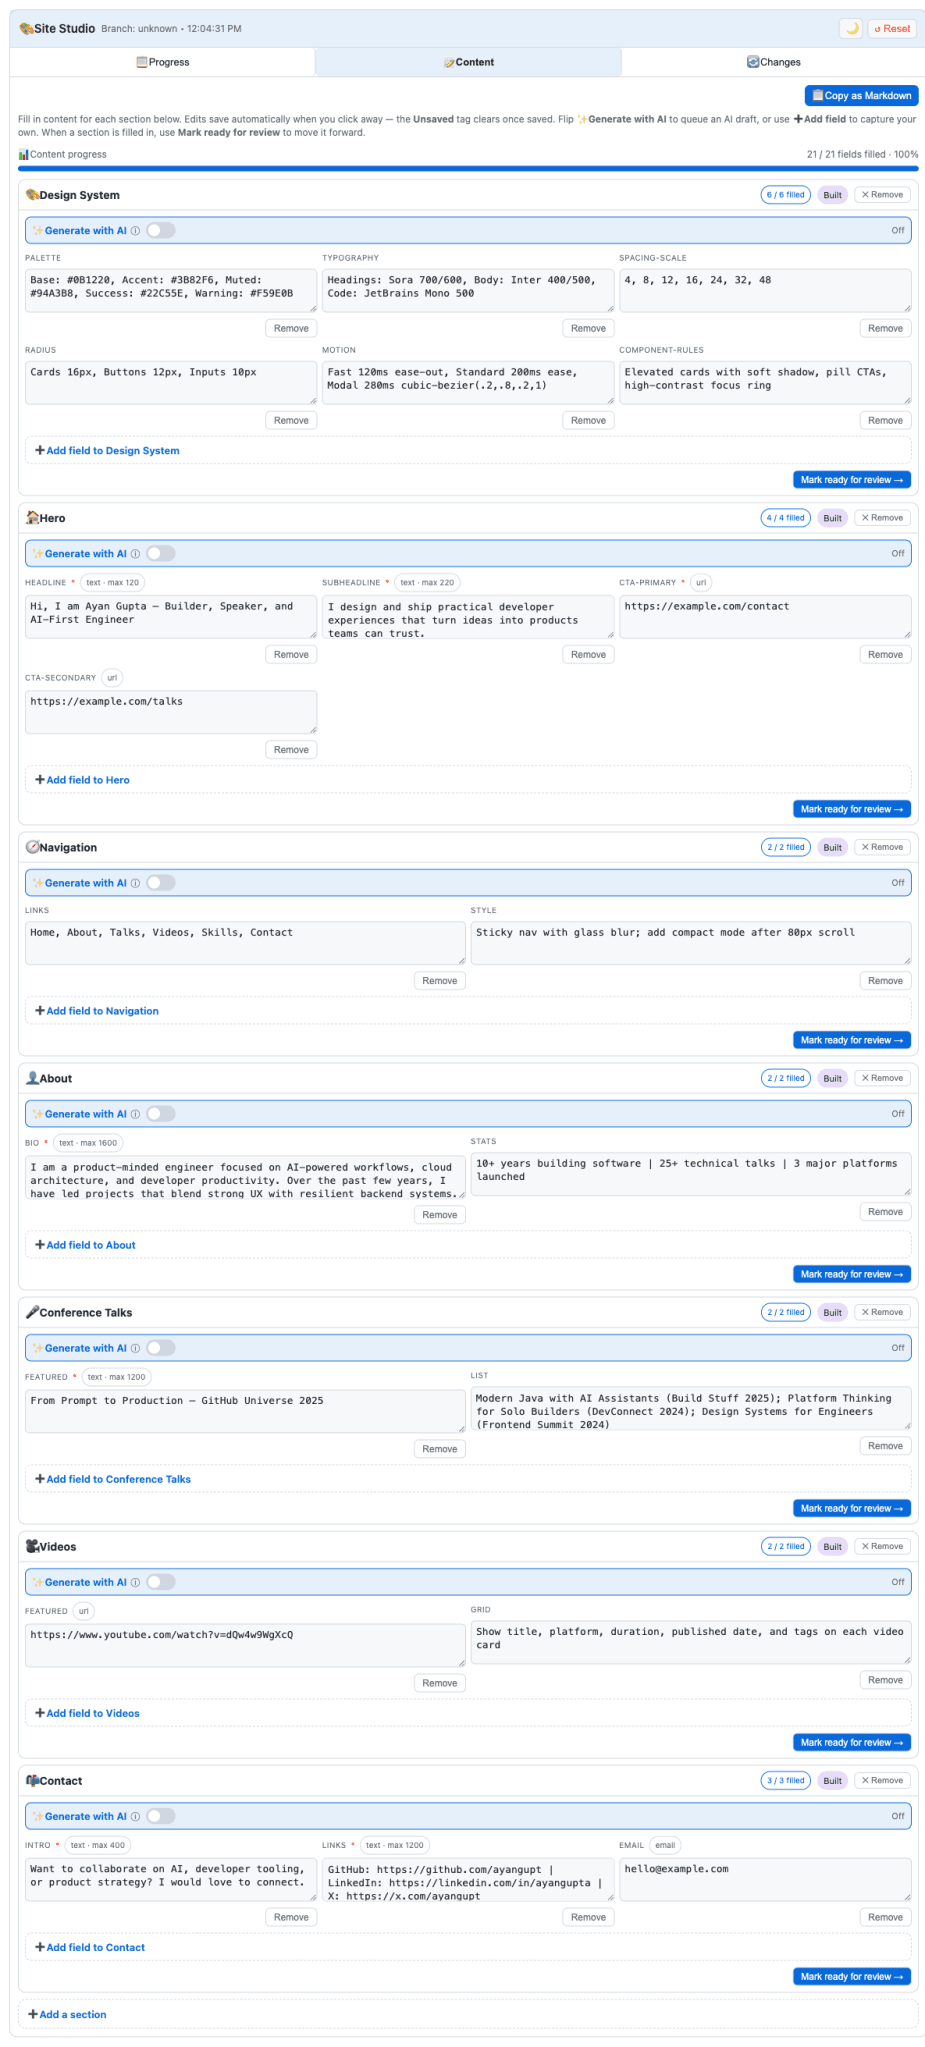
Task: Enable Generate with AI for Navigation
Action: pos(161,883)
